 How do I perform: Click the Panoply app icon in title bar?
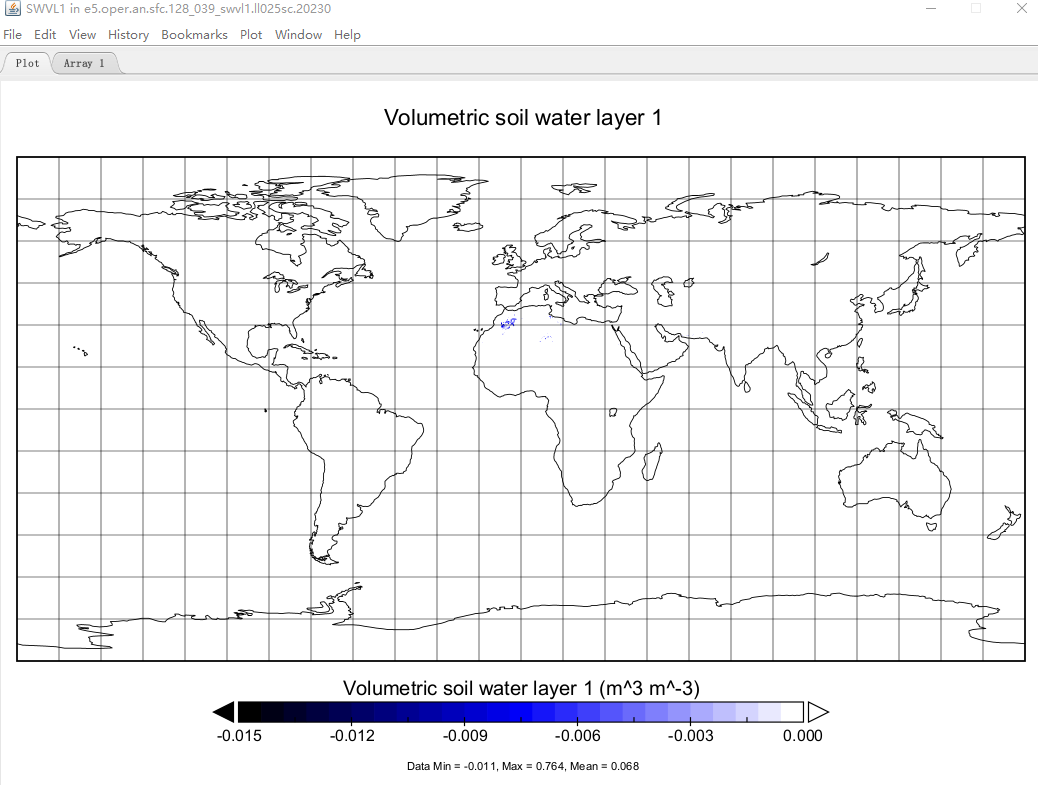click(x=13, y=9)
